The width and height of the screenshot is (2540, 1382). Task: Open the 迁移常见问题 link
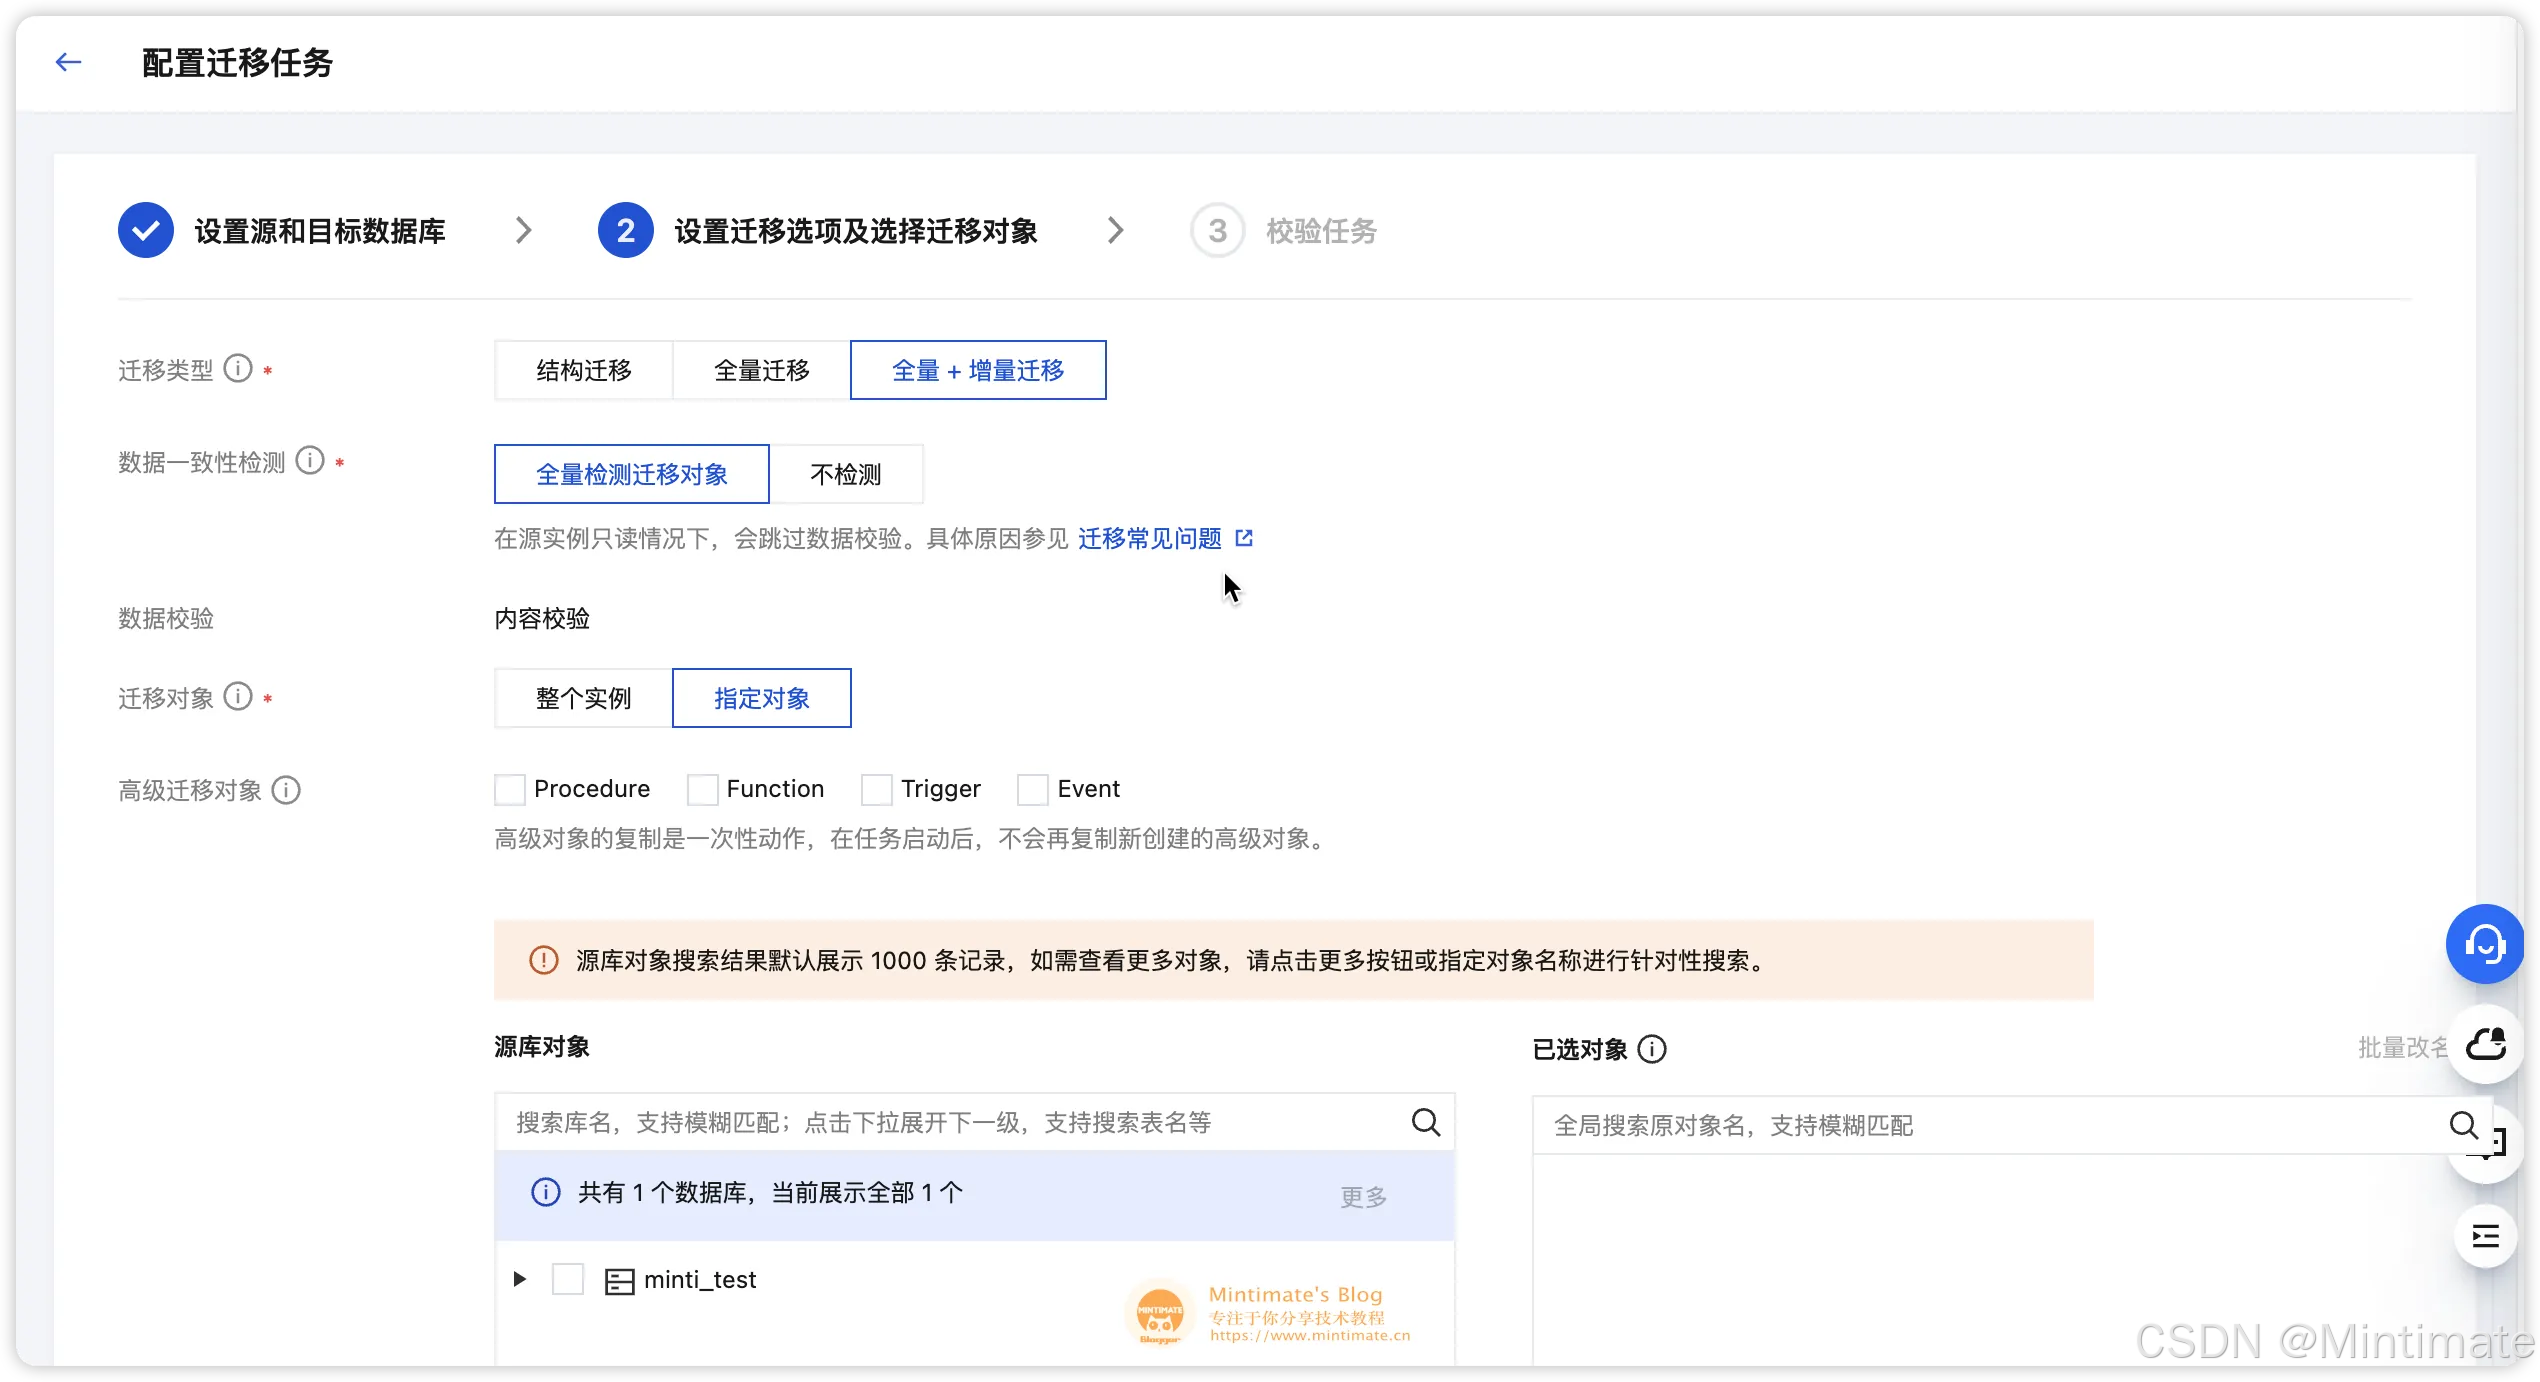(1150, 539)
